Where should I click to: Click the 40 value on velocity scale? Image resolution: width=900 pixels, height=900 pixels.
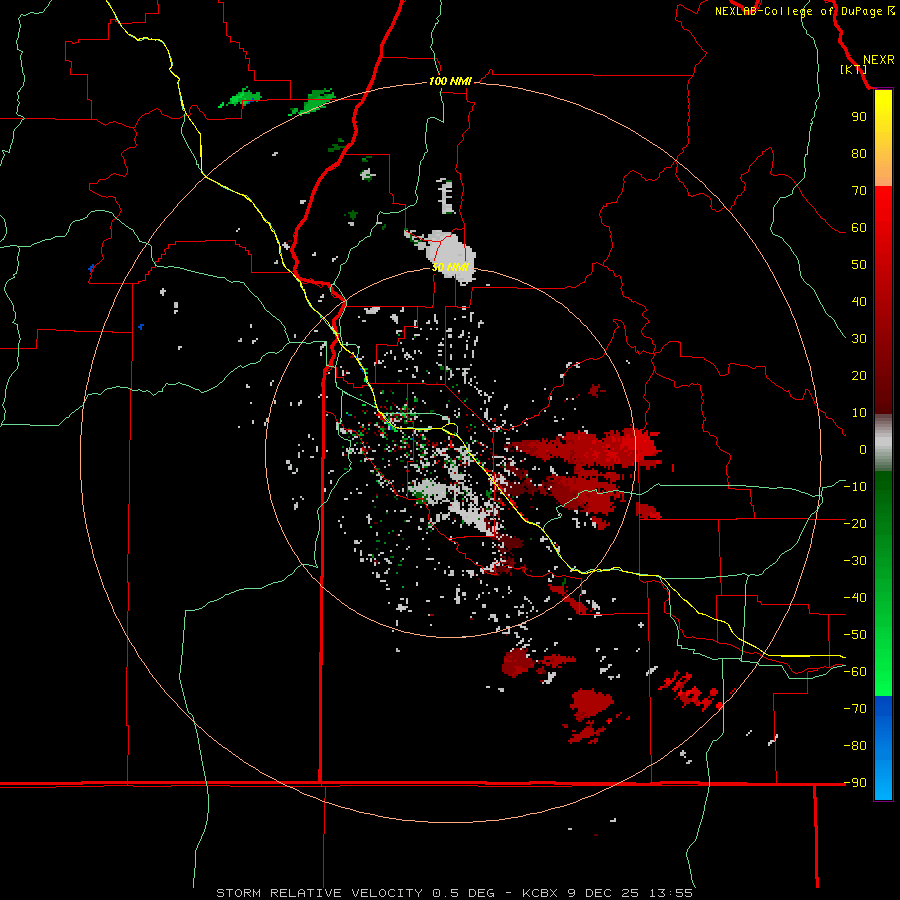click(859, 301)
